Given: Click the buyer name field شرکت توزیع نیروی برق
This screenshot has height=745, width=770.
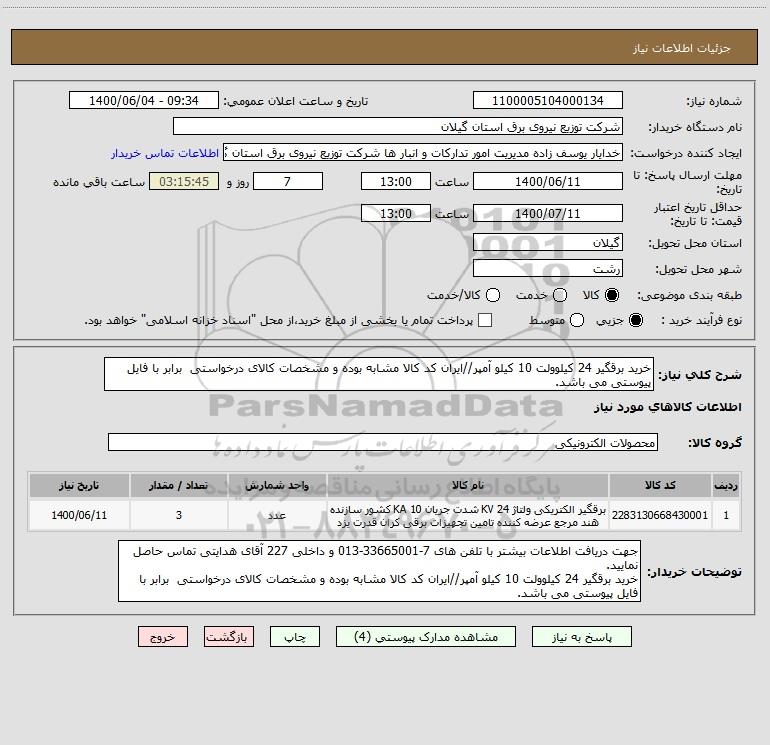Looking at the screenshot, I should click(x=398, y=127).
